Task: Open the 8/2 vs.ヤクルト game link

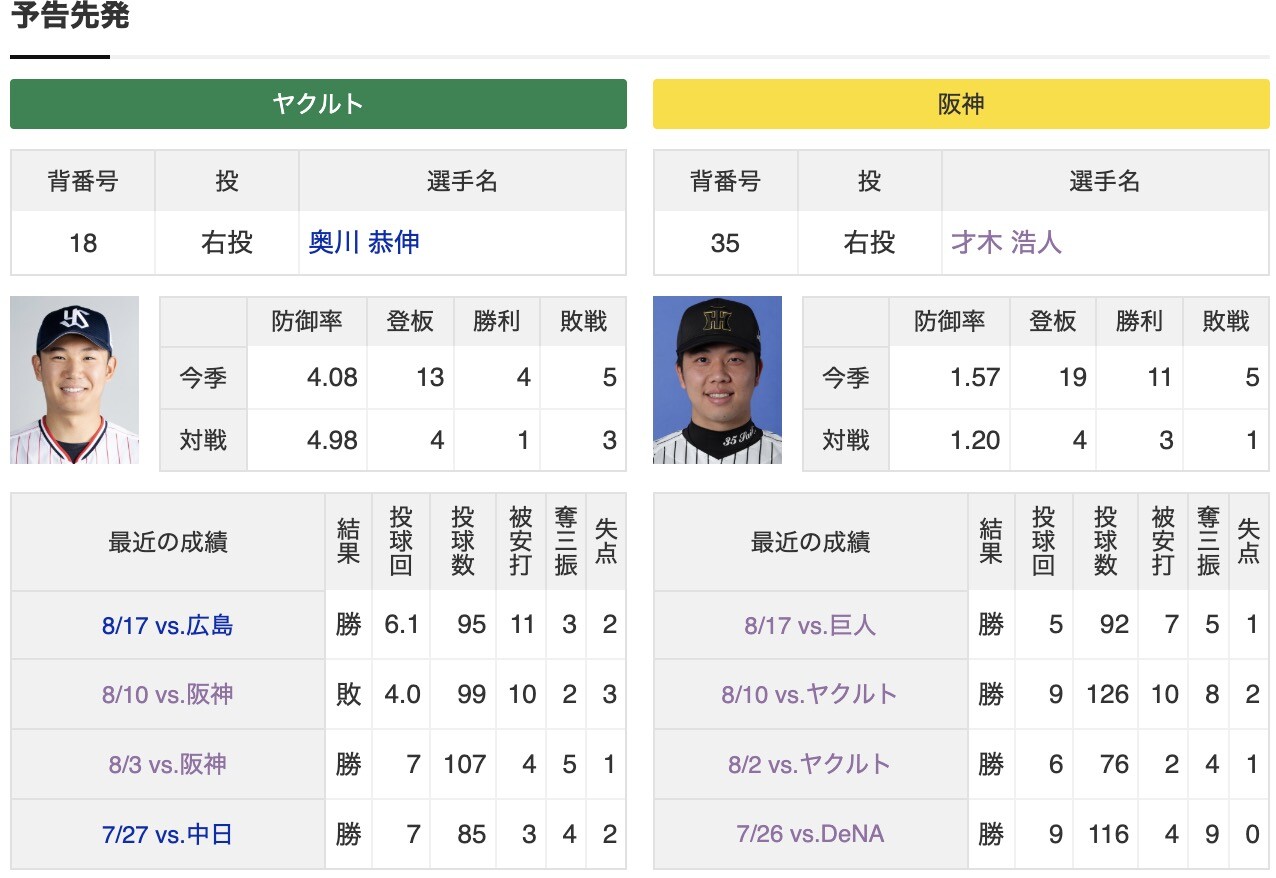Action: click(810, 765)
